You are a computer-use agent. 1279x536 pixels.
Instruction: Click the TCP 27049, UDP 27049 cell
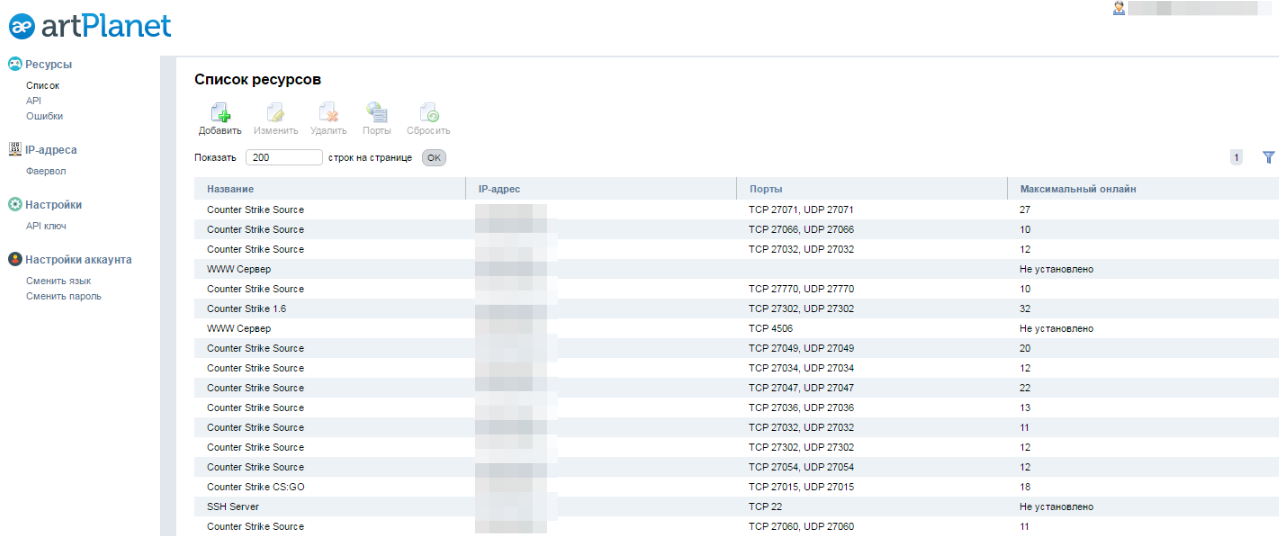(x=801, y=348)
